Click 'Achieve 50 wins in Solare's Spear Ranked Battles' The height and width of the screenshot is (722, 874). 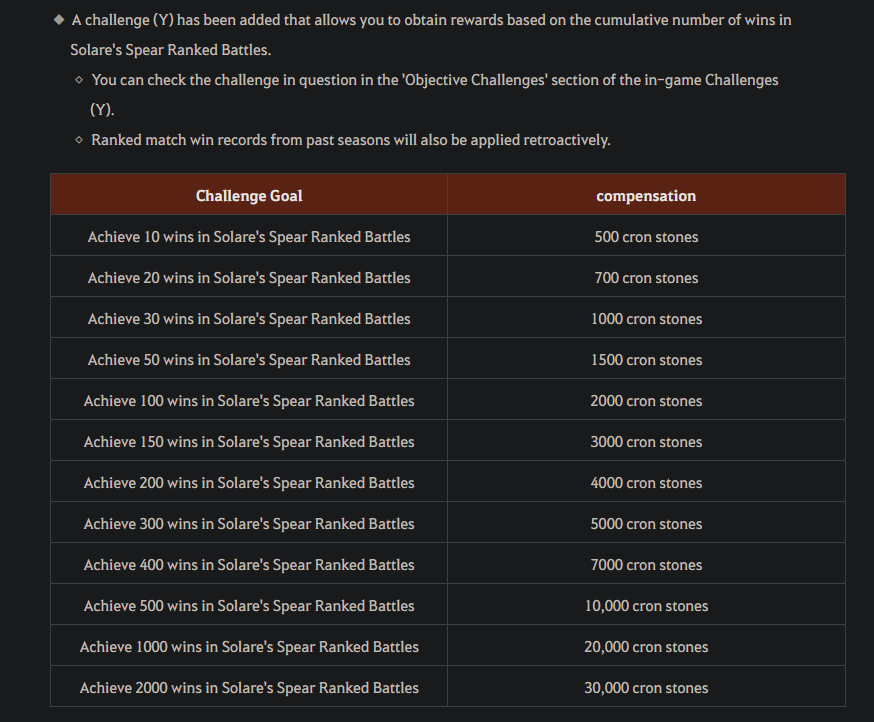click(249, 360)
